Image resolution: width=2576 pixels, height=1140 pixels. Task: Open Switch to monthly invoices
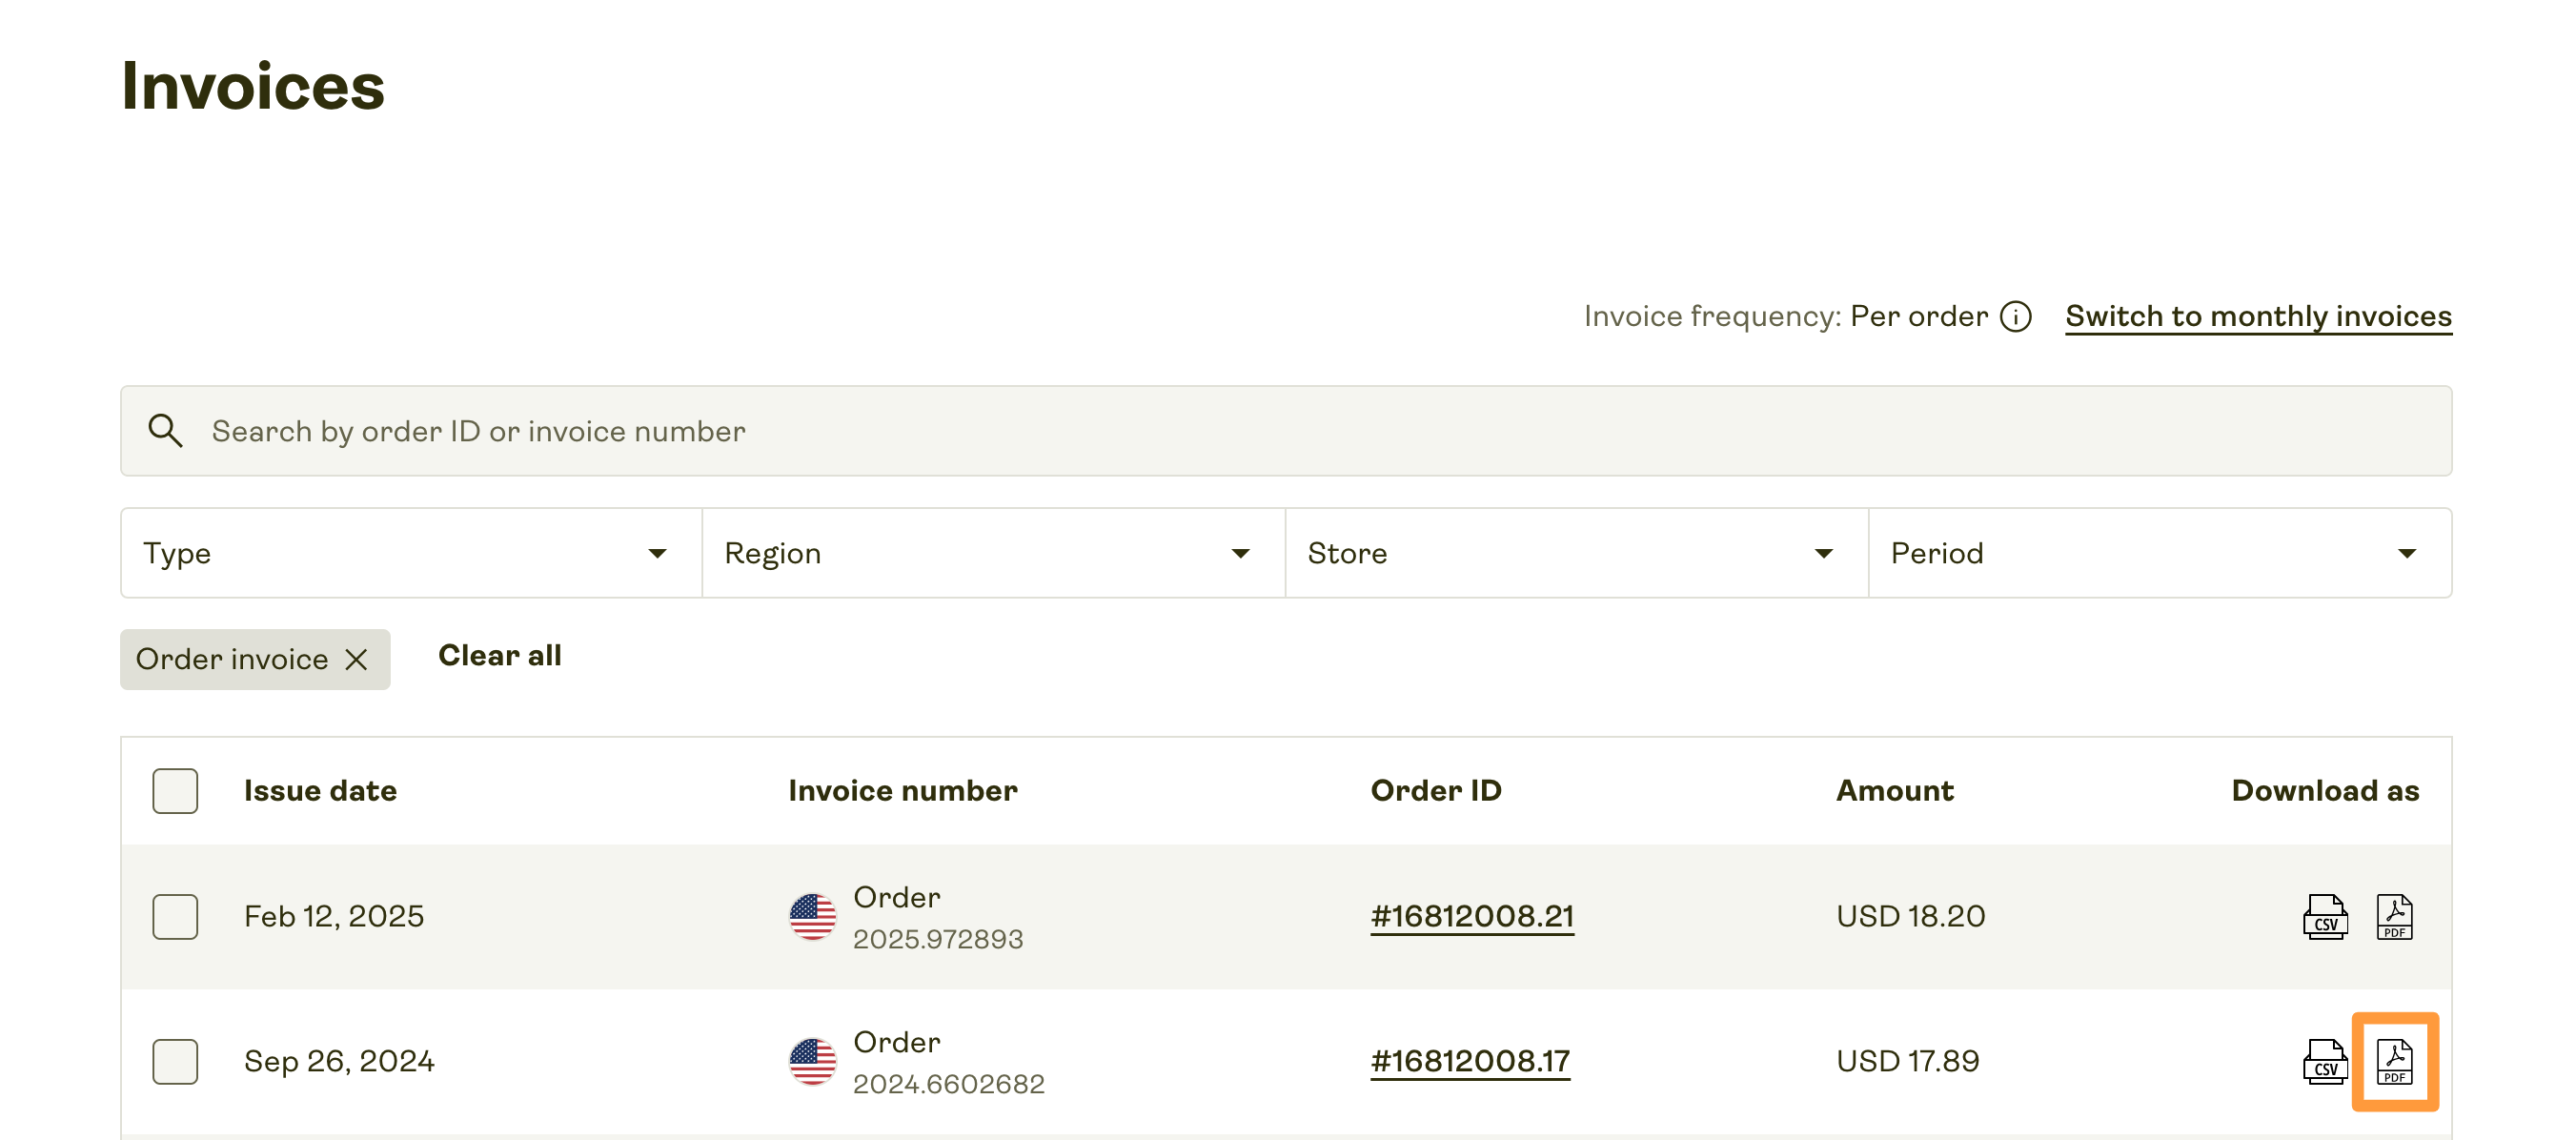click(x=2257, y=316)
